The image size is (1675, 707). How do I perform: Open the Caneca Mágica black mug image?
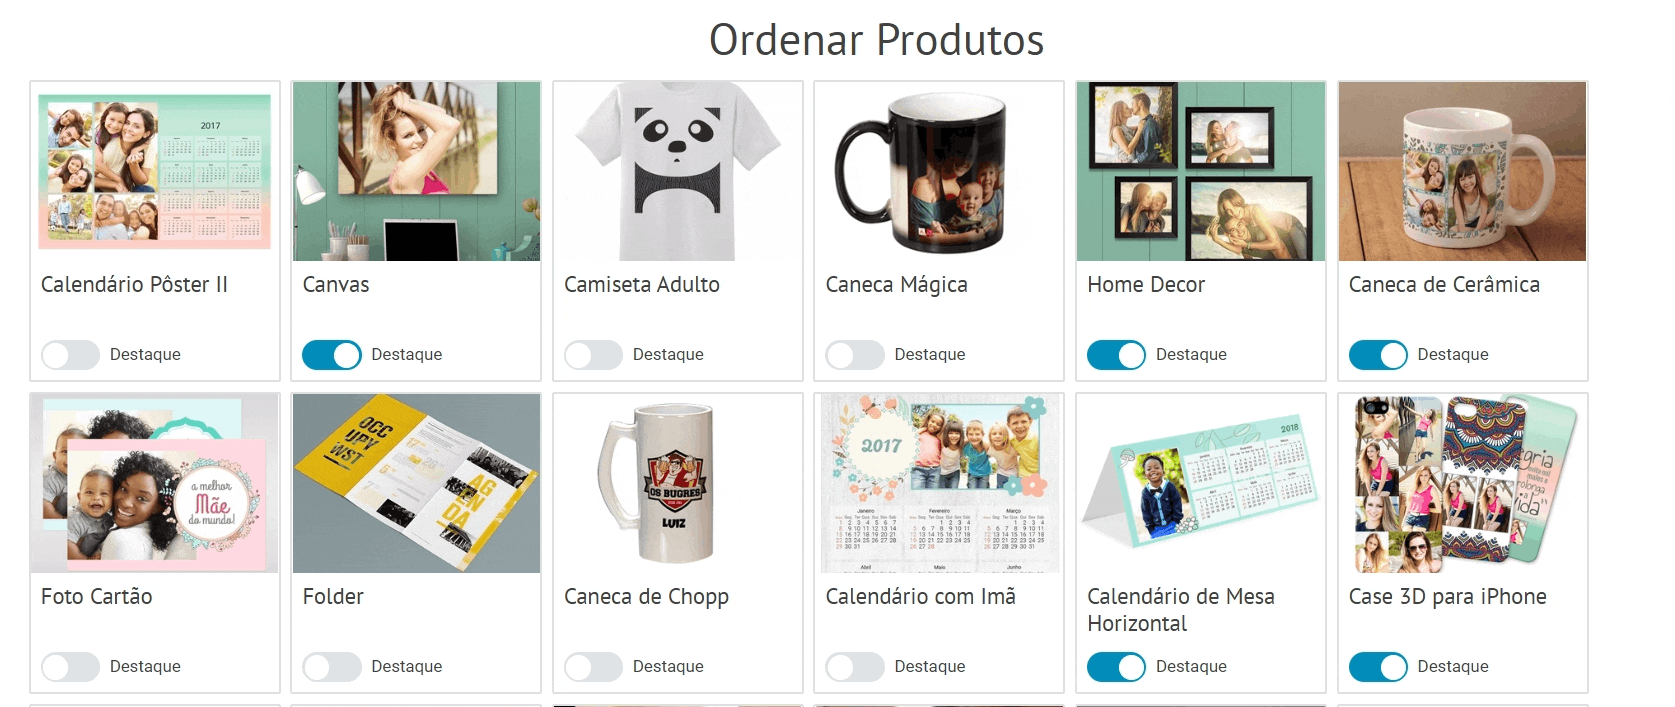point(939,171)
